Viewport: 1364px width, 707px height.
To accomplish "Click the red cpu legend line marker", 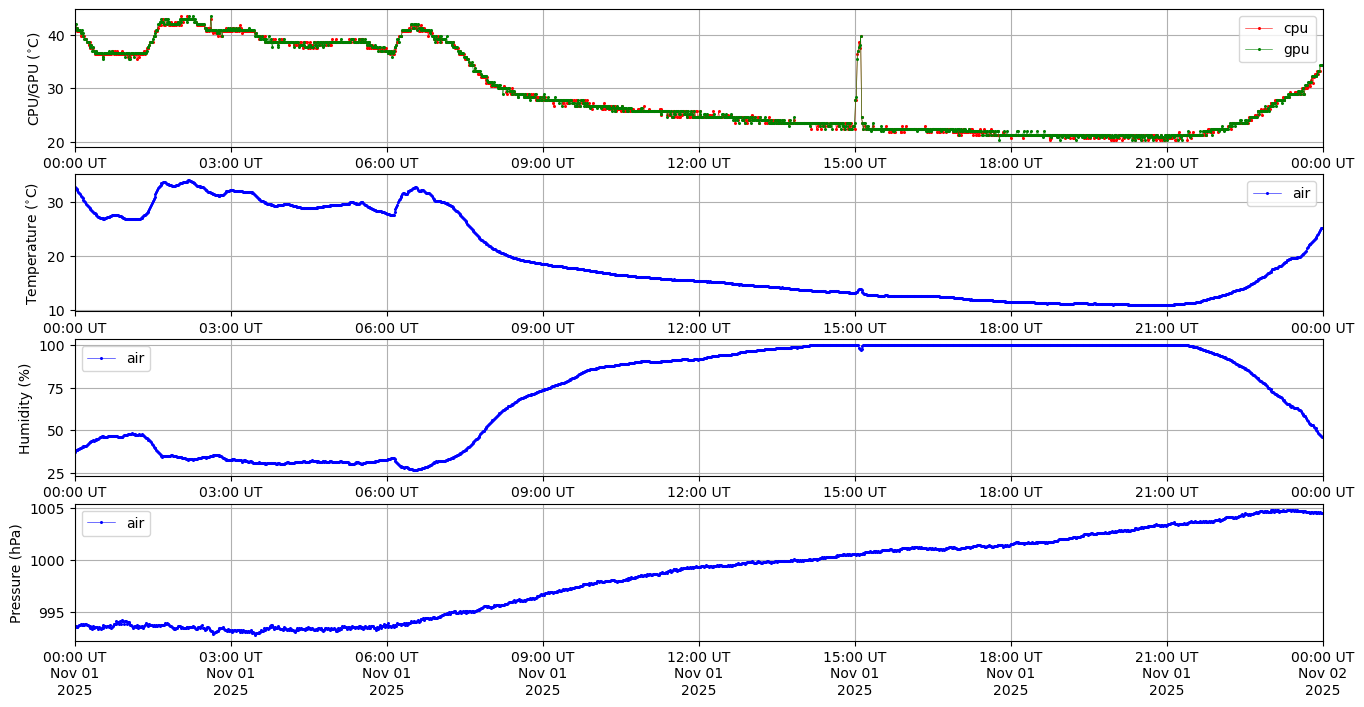I will [x=1259, y=29].
